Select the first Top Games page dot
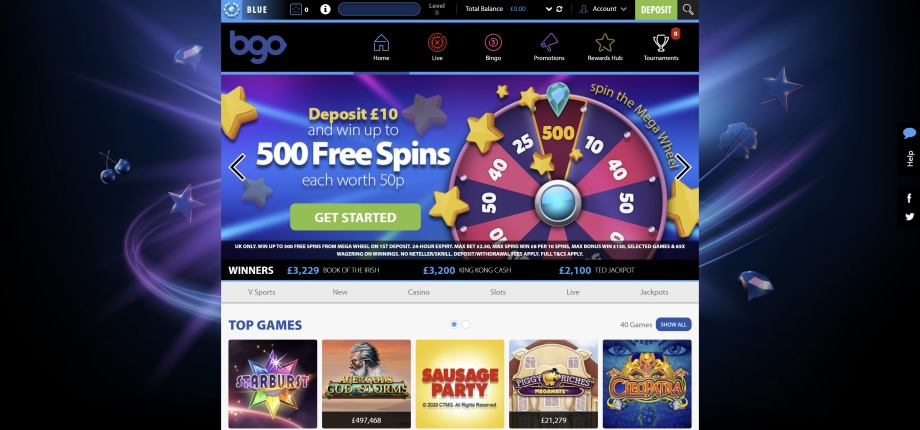Image resolution: width=920 pixels, height=430 pixels. coord(454,324)
